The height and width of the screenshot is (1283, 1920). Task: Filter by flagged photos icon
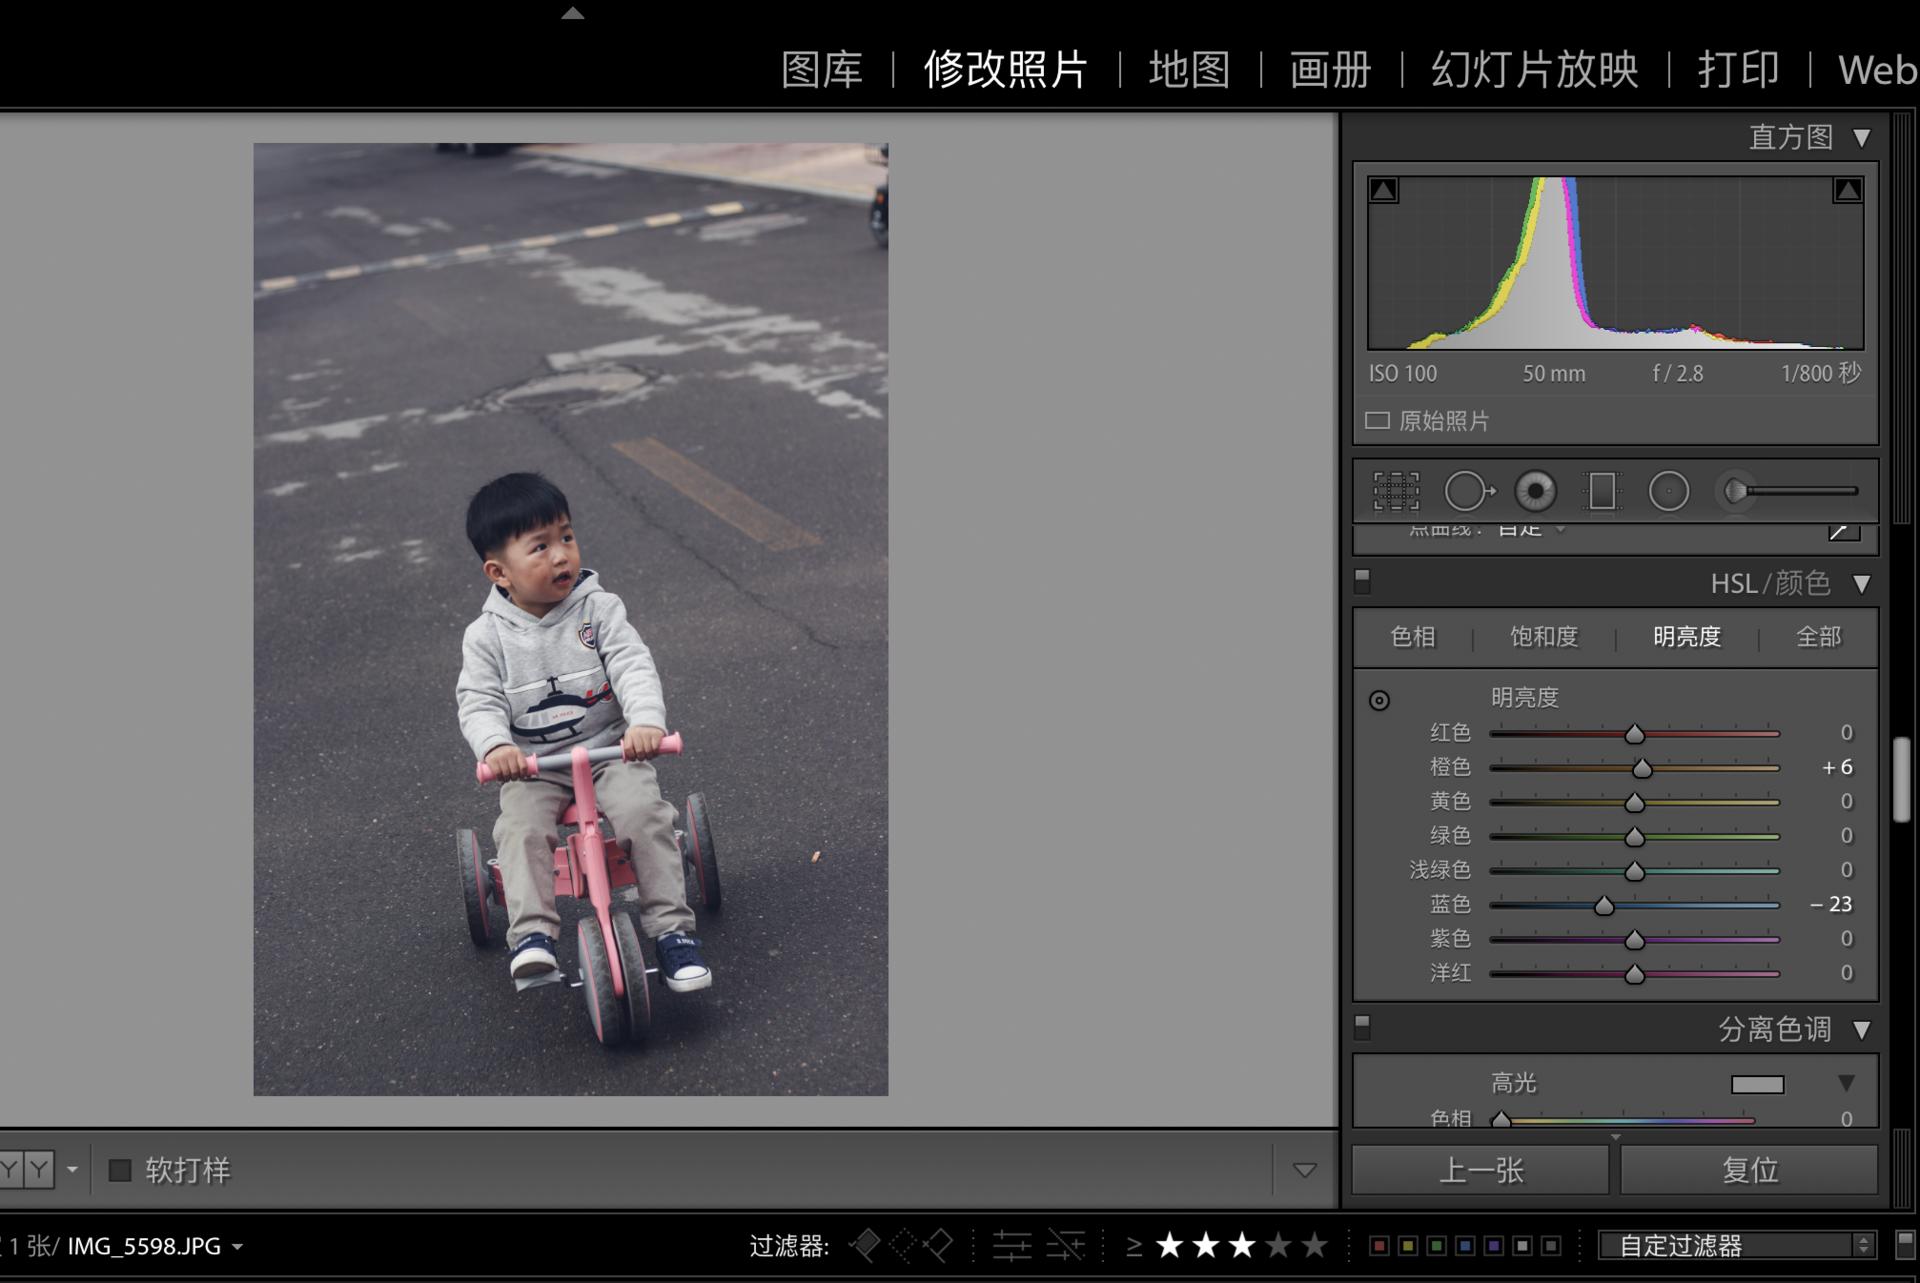(865, 1245)
